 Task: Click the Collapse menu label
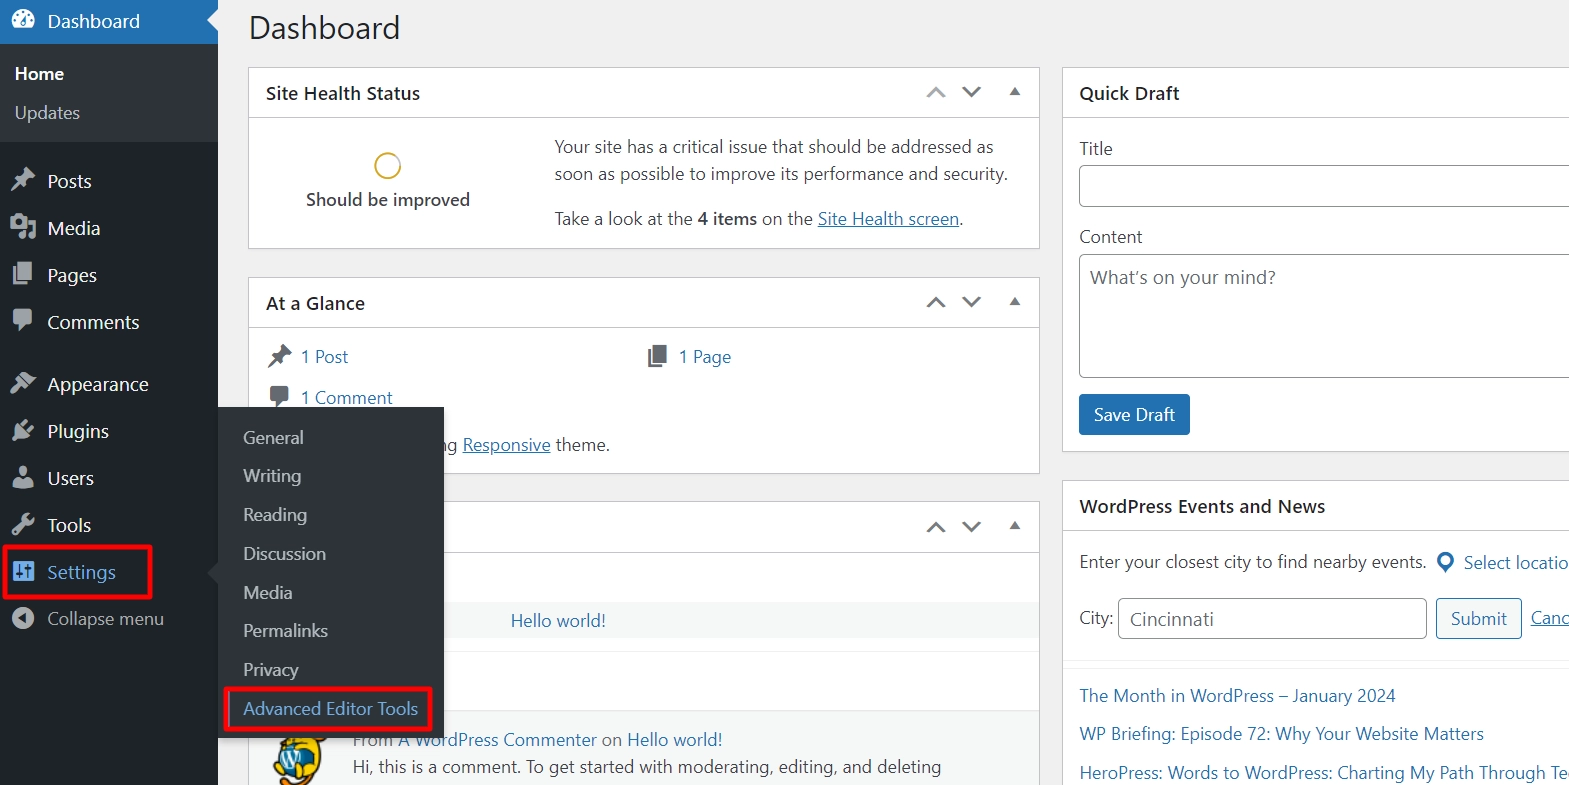(105, 619)
